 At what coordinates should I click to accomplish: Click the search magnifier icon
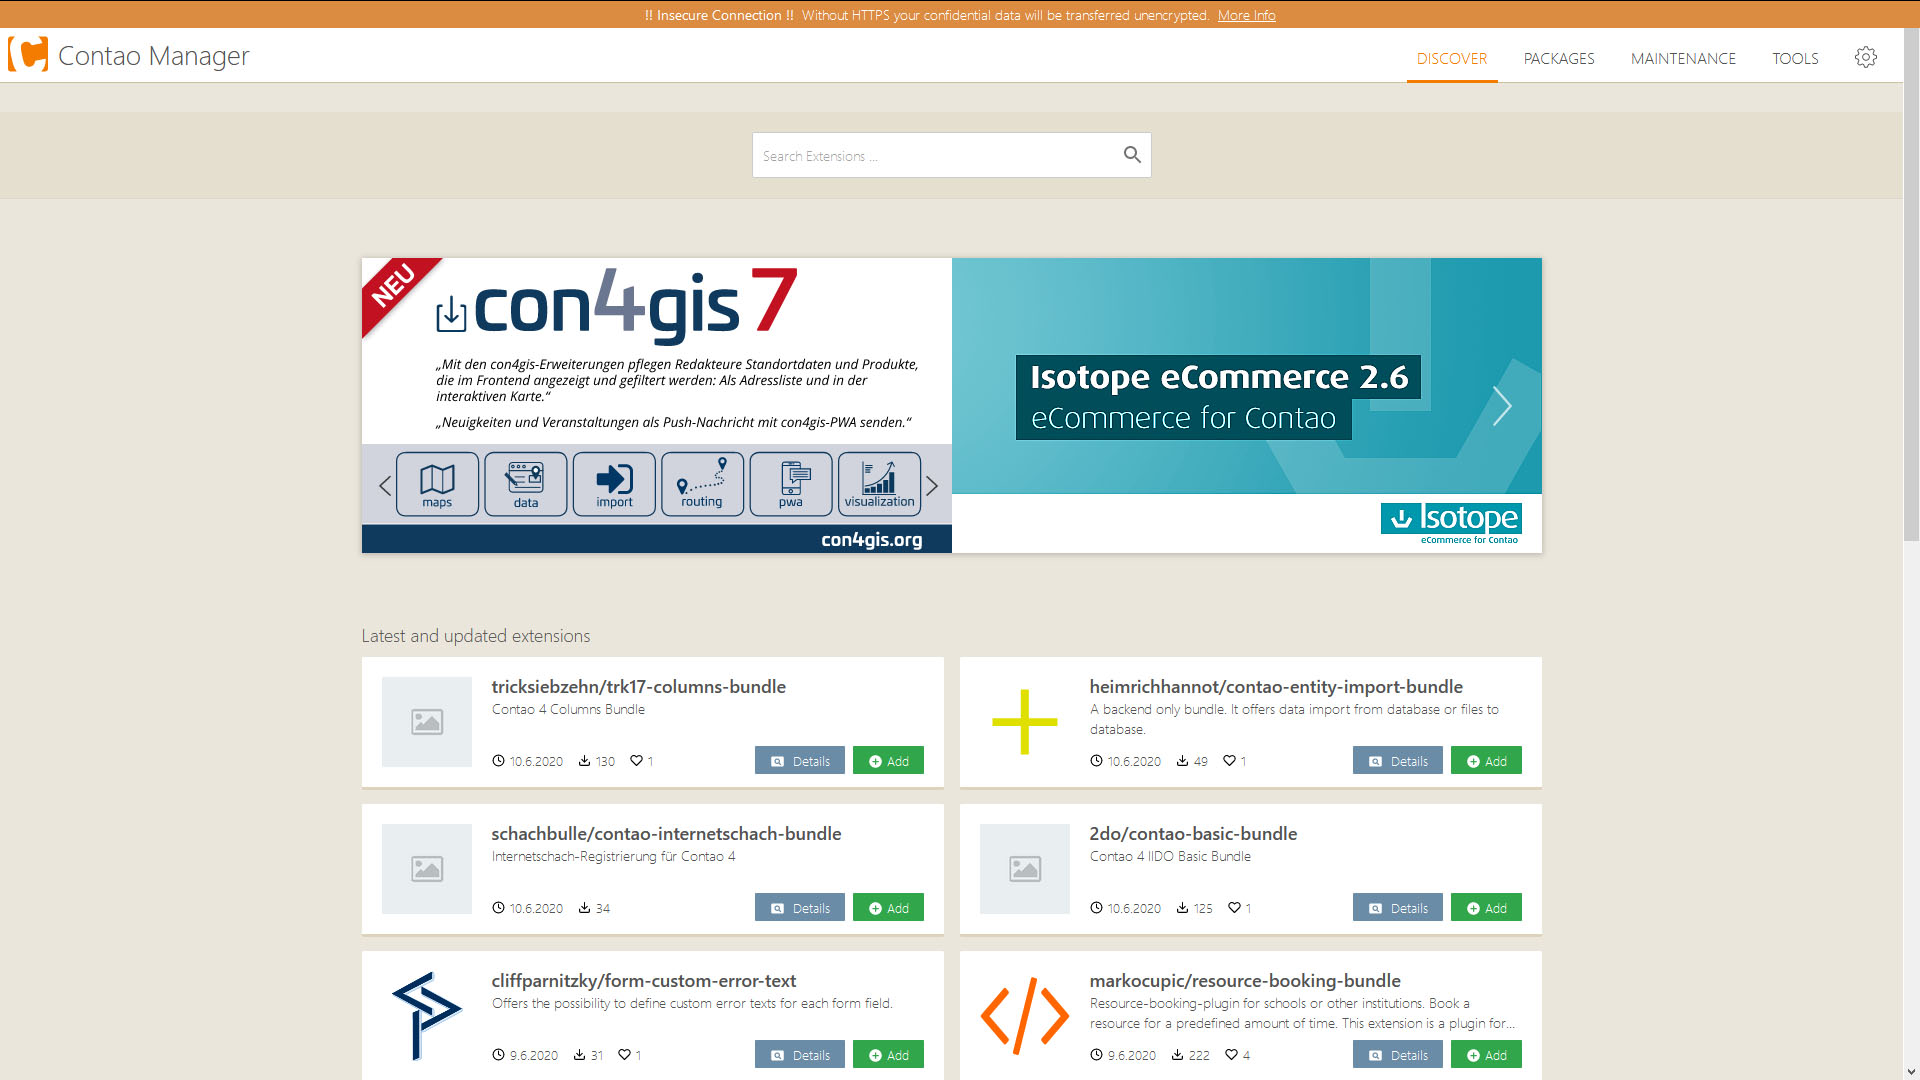coord(1131,155)
